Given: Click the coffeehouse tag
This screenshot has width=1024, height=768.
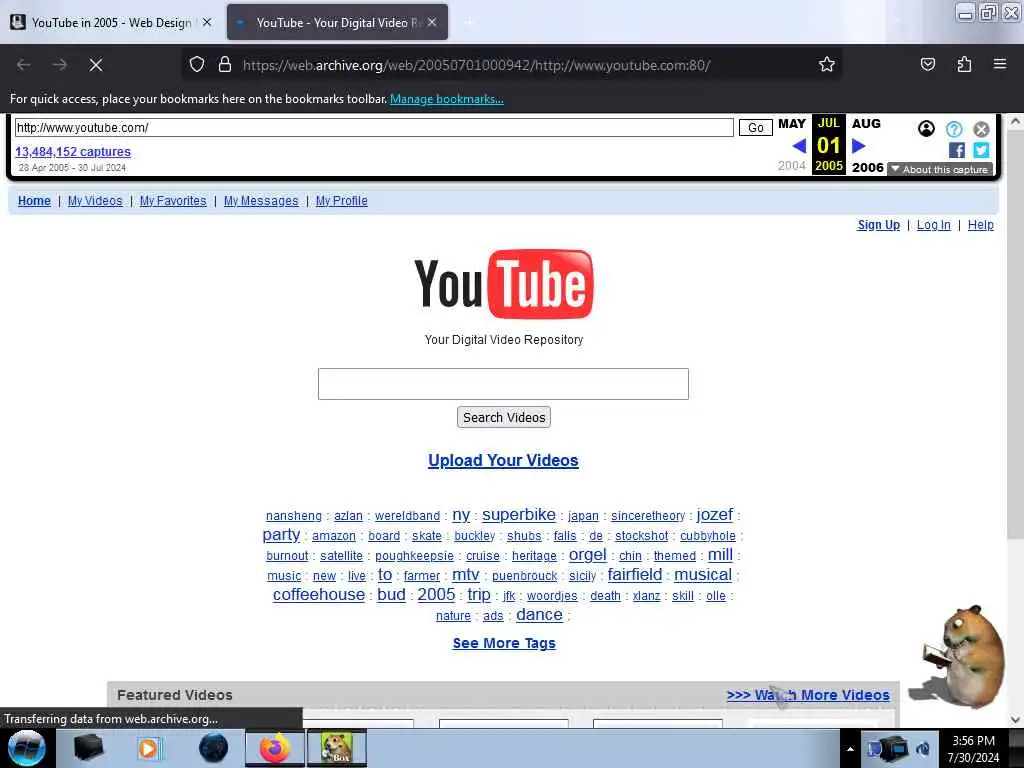Looking at the screenshot, I should point(319,594).
